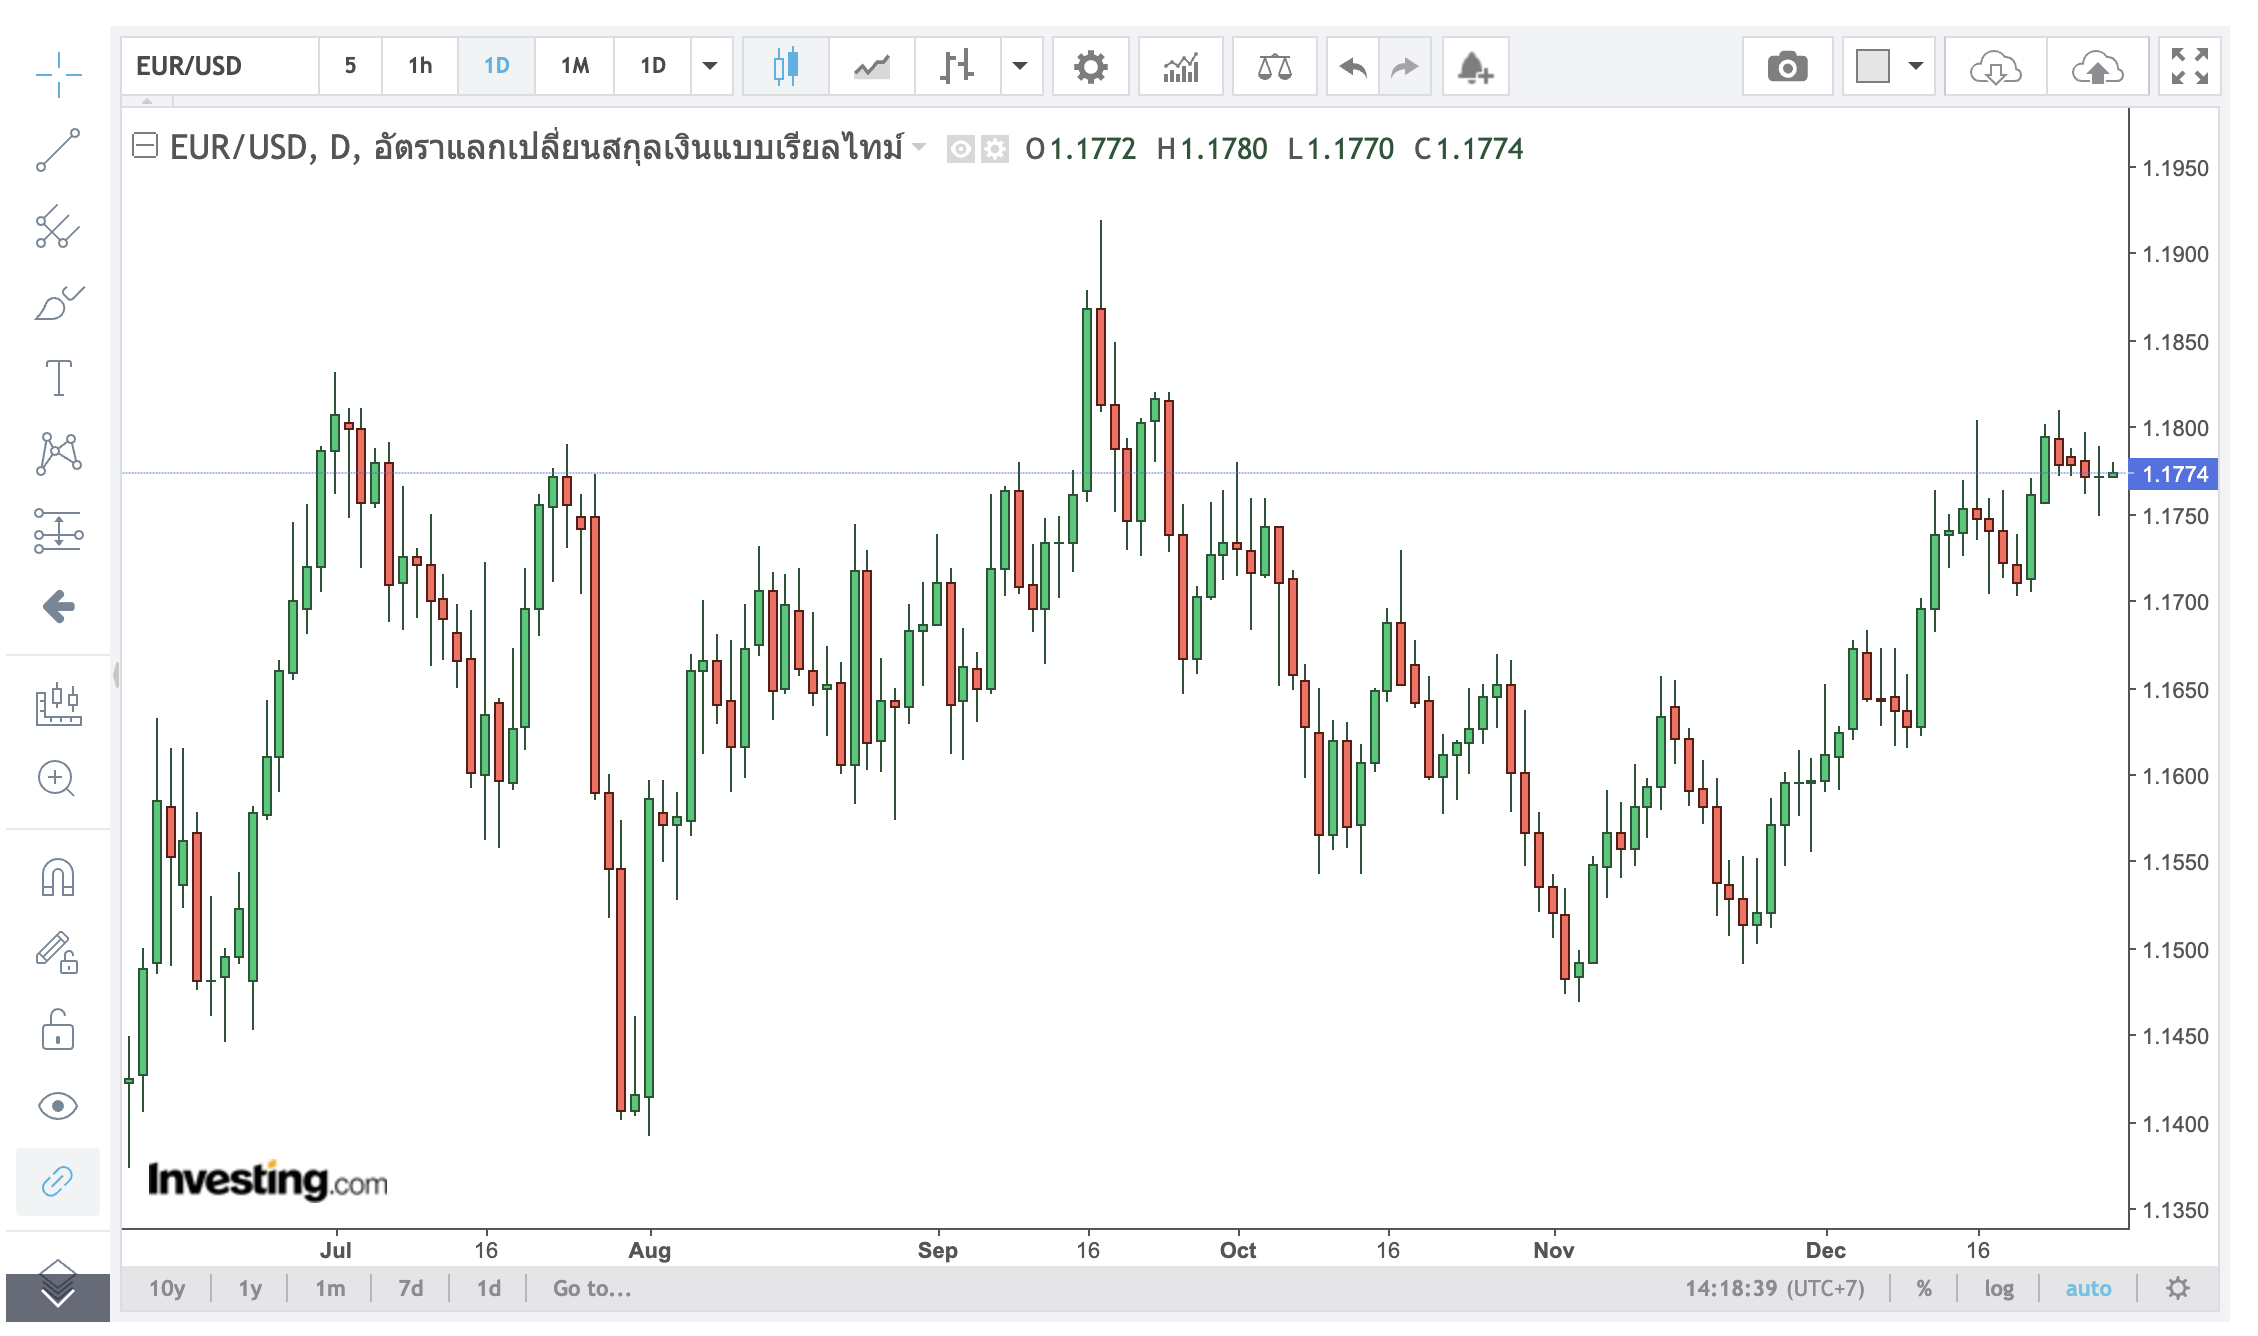Click the Go to... button
Viewport: 2258px width, 1336px height.
592,1288
